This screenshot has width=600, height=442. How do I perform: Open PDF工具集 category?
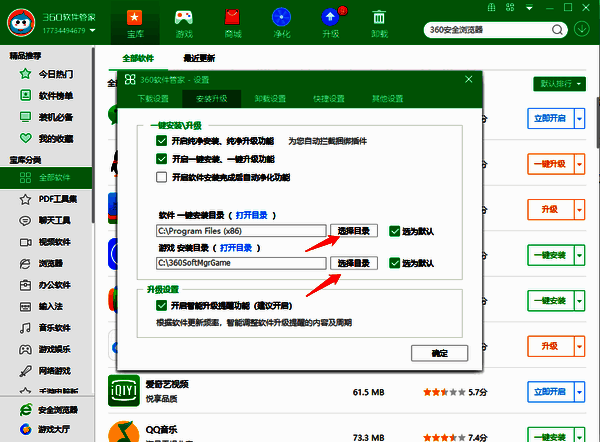point(46,199)
